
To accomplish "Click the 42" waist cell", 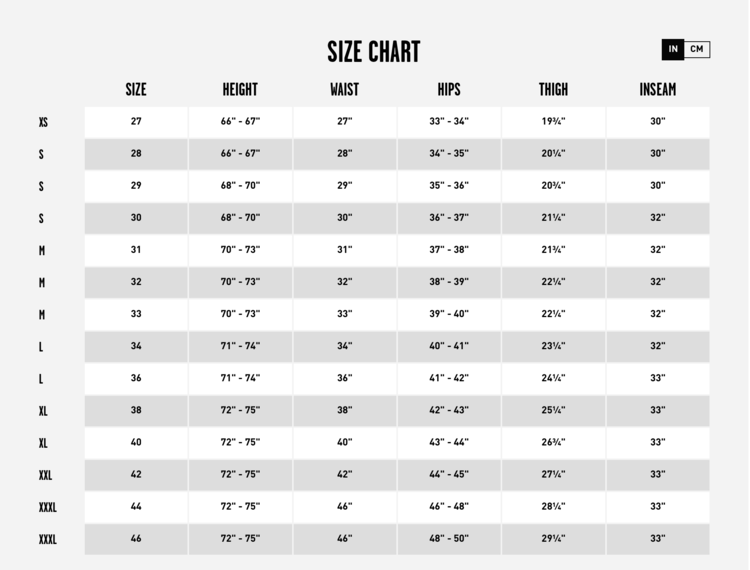I will pyautogui.click(x=344, y=474).
